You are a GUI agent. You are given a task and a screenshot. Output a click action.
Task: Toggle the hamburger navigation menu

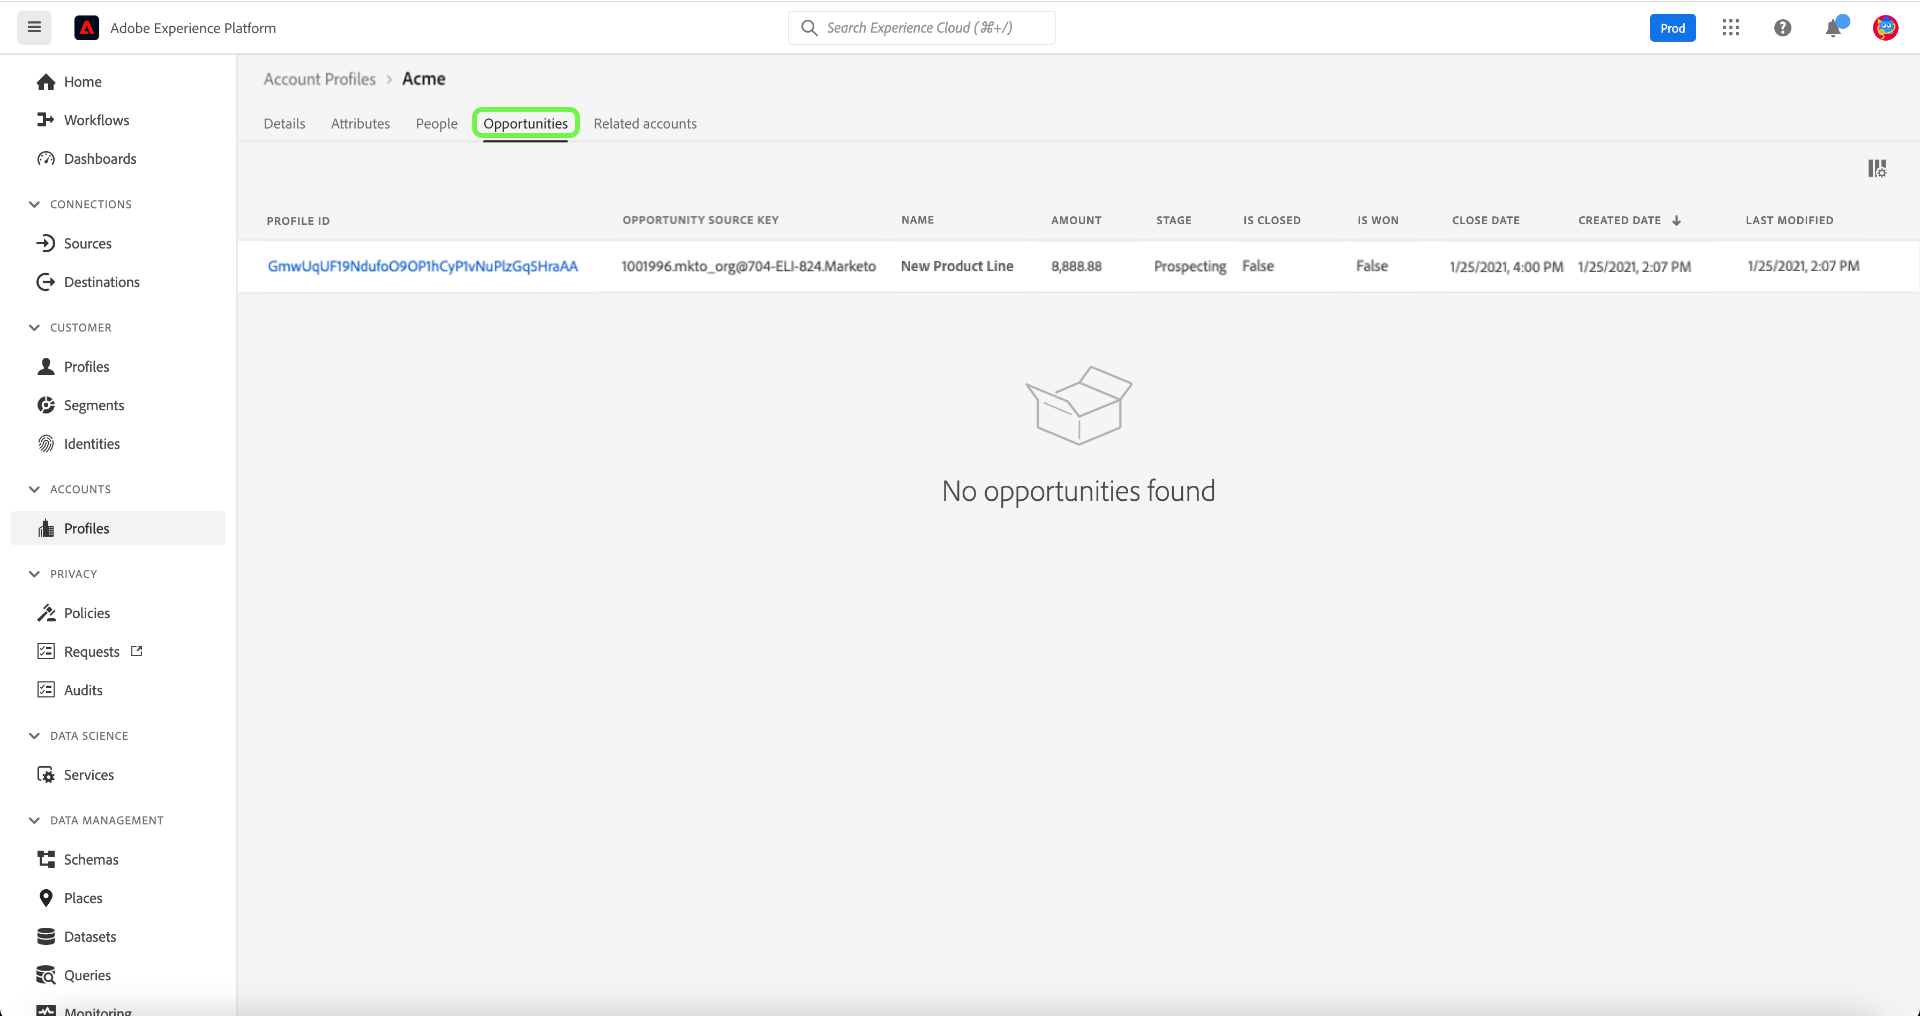tap(34, 28)
